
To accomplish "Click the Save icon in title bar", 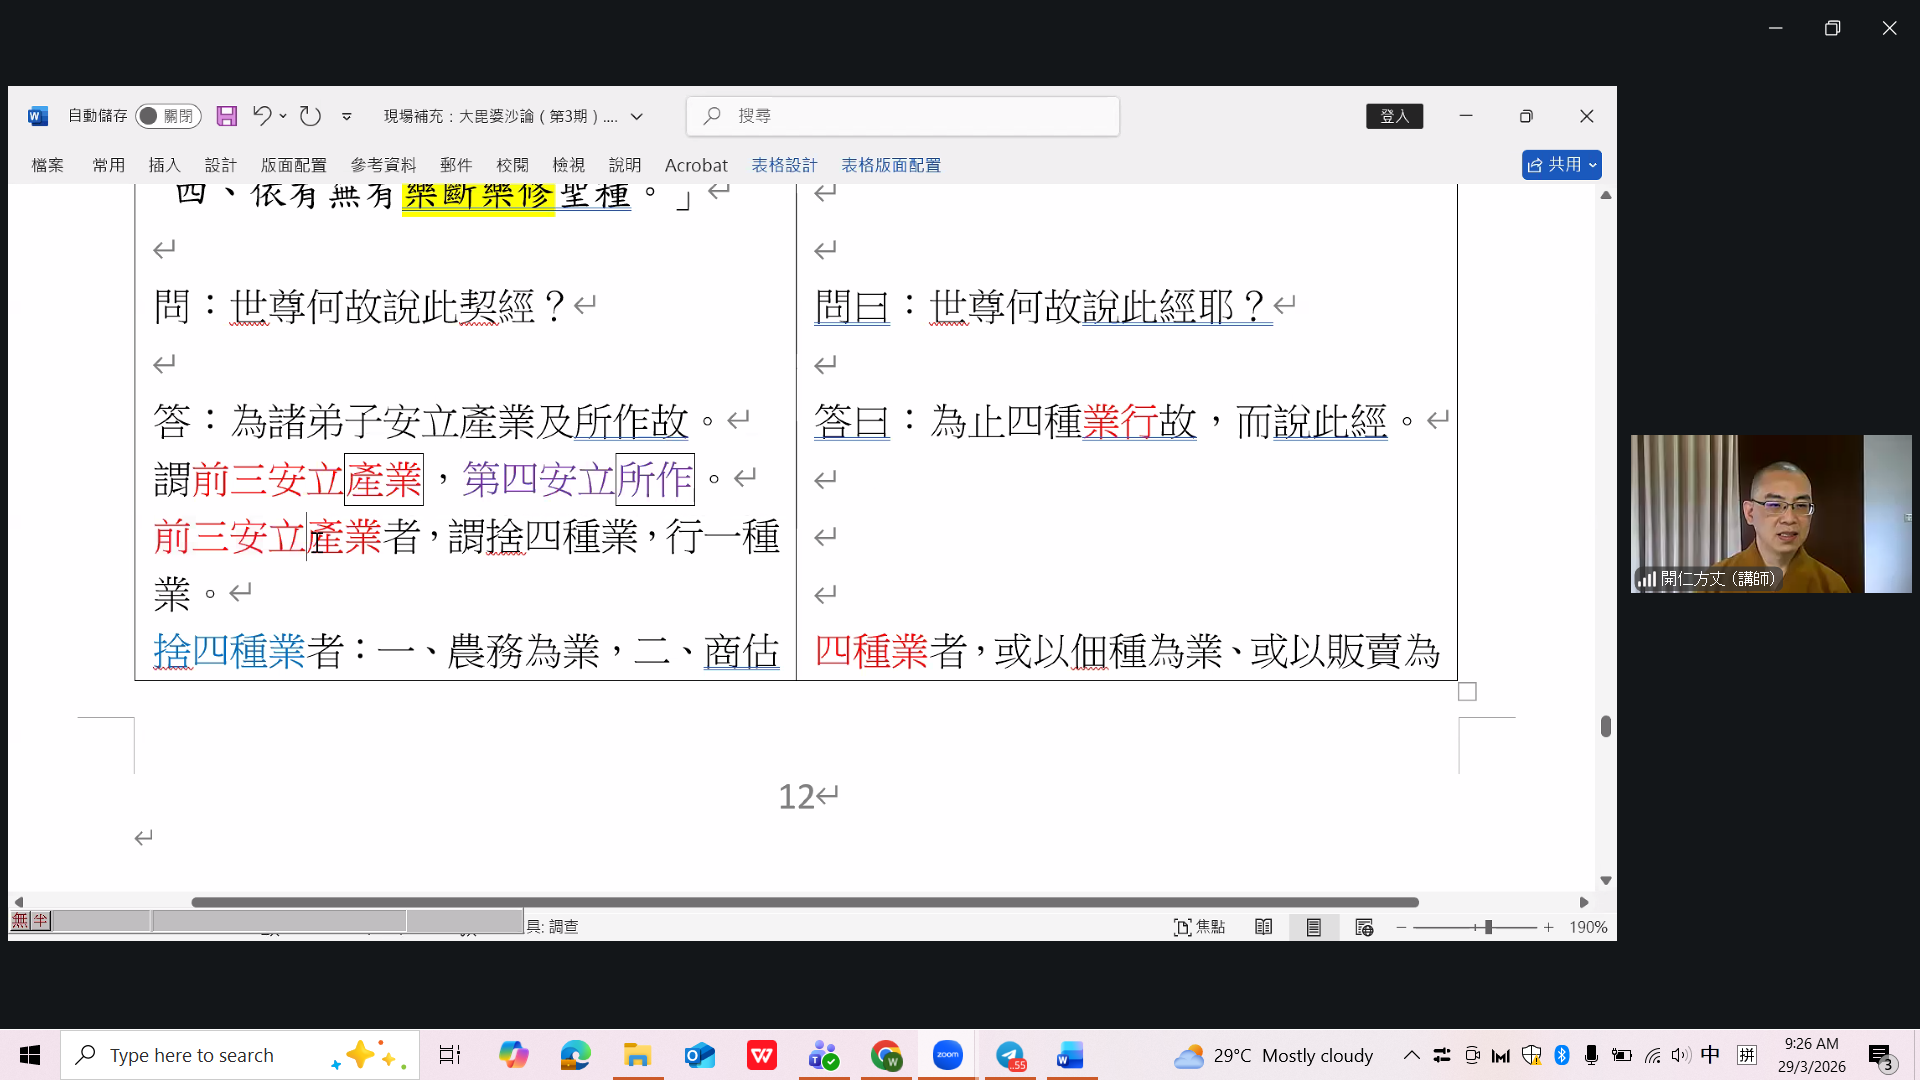I will pyautogui.click(x=227, y=116).
